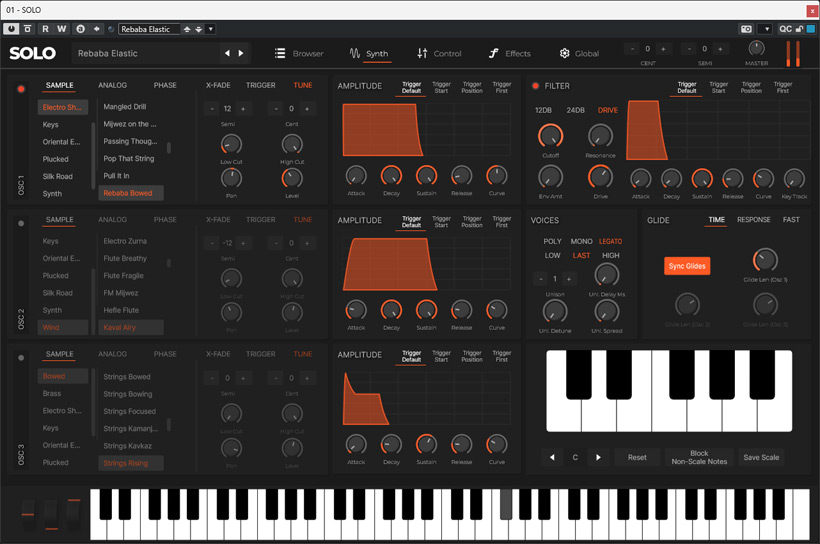Toggle the FILTER enable indicator

pos(536,86)
